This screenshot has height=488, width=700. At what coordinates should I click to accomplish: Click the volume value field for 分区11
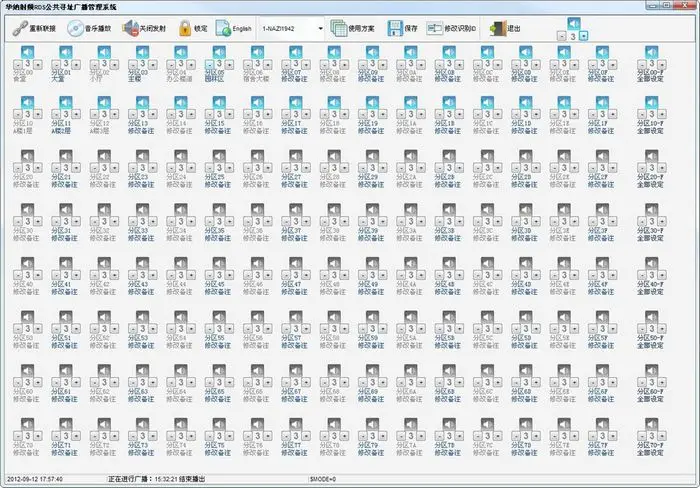(65, 115)
